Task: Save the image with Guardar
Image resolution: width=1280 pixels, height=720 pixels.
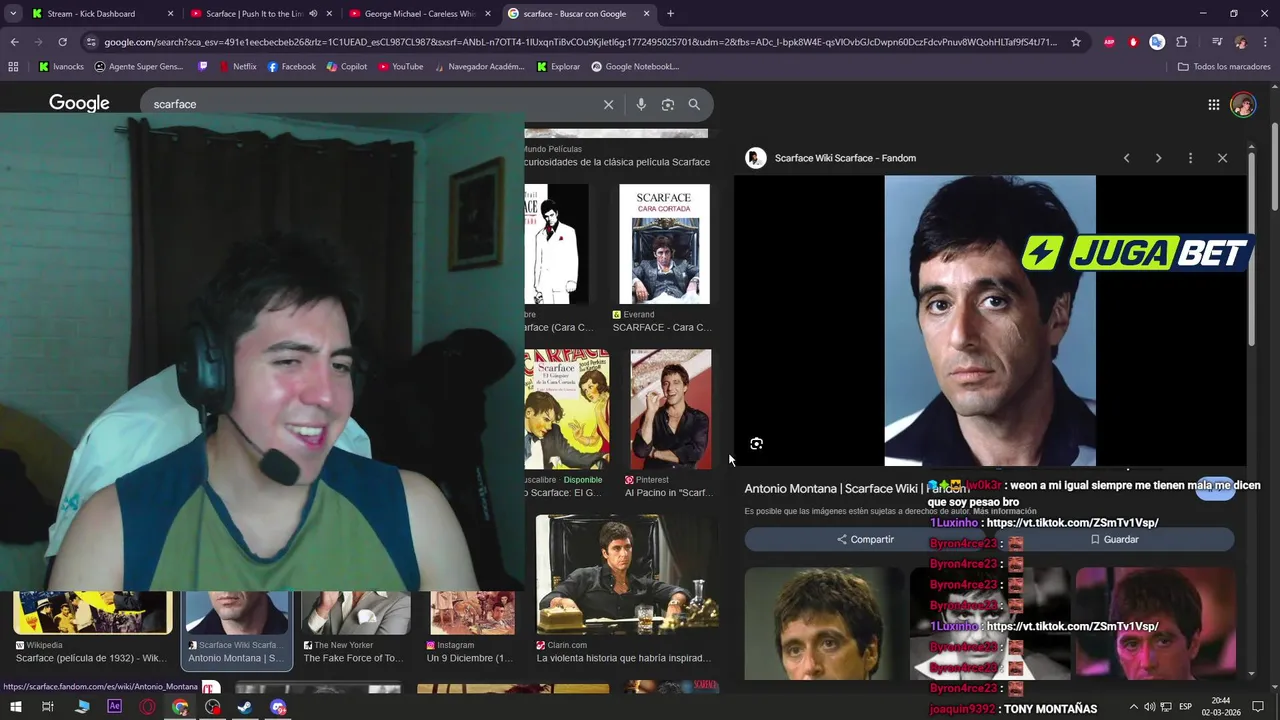Action: tap(1114, 539)
